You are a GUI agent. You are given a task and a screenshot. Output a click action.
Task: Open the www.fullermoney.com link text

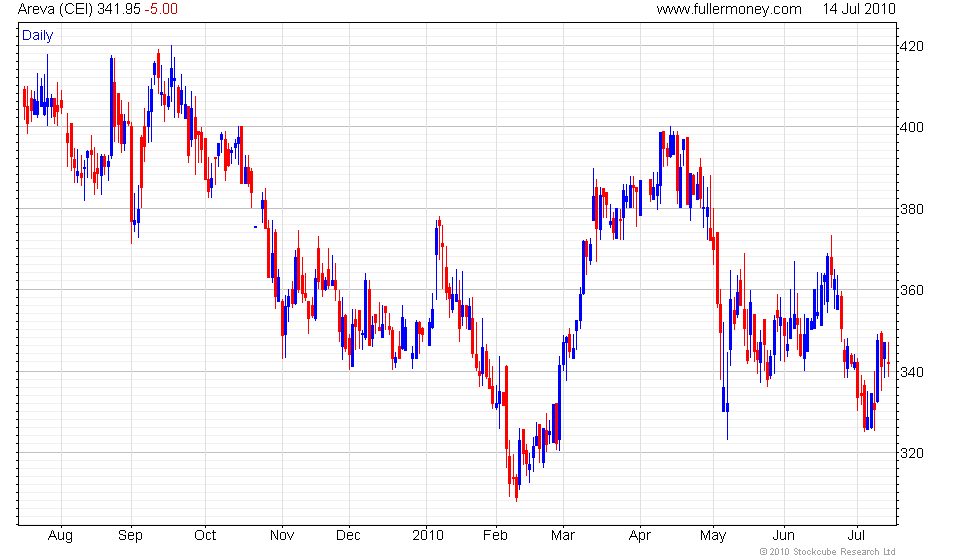pos(729,9)
